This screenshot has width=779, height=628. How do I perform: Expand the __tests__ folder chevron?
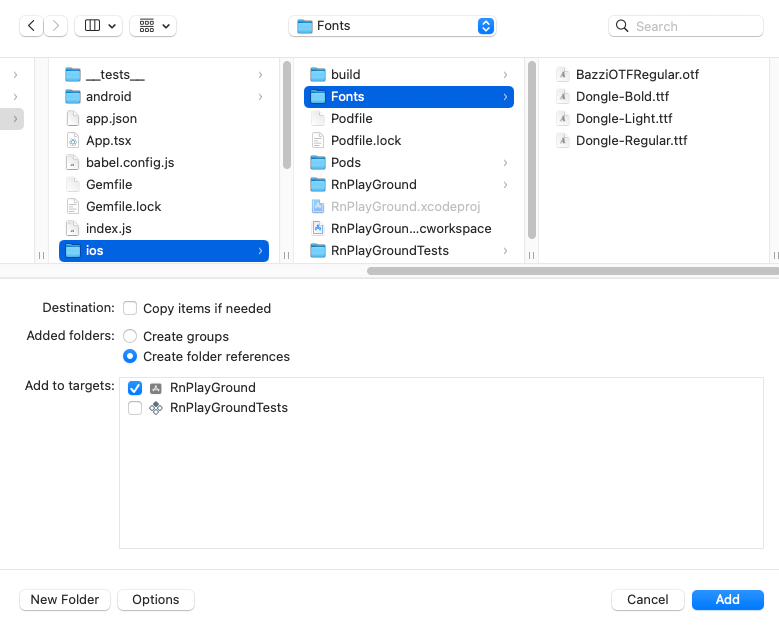tap(260, 75)
